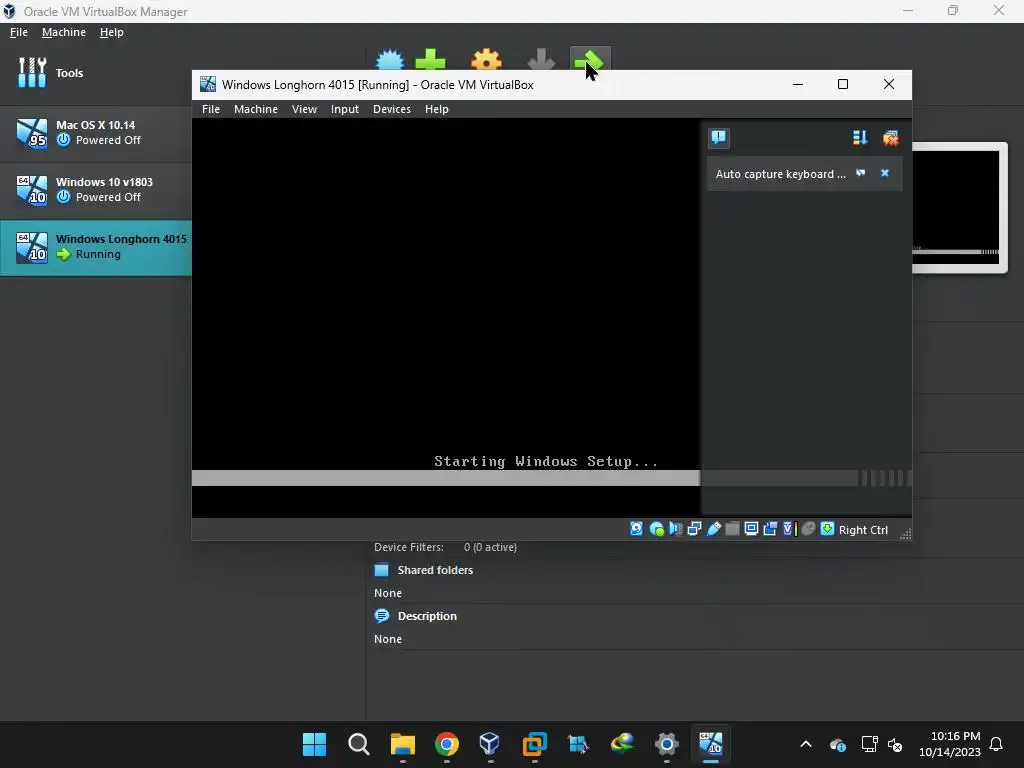Screen dimensions: 1024x768
Task: Dismiss the Auto capture keyboard notification
Action: (885, 173)
